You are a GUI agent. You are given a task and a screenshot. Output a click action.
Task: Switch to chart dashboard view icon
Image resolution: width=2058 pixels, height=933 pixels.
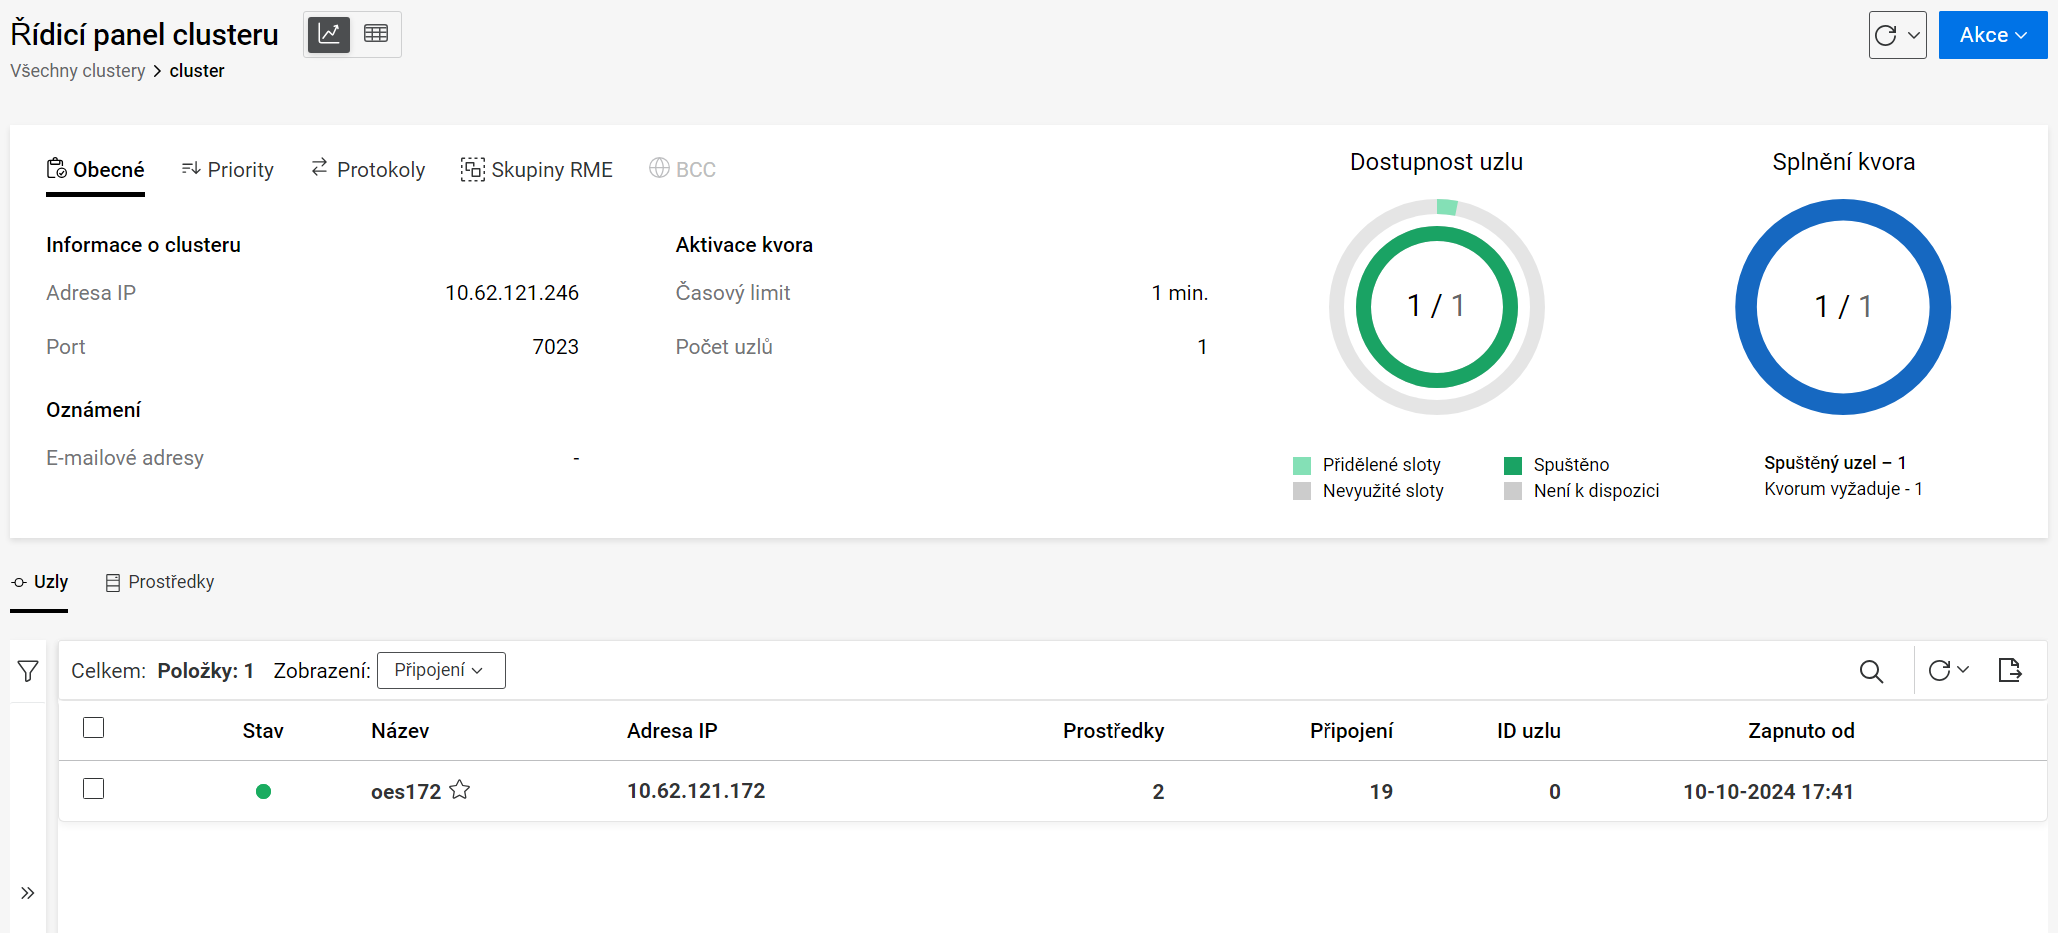[x=328, y=34]
